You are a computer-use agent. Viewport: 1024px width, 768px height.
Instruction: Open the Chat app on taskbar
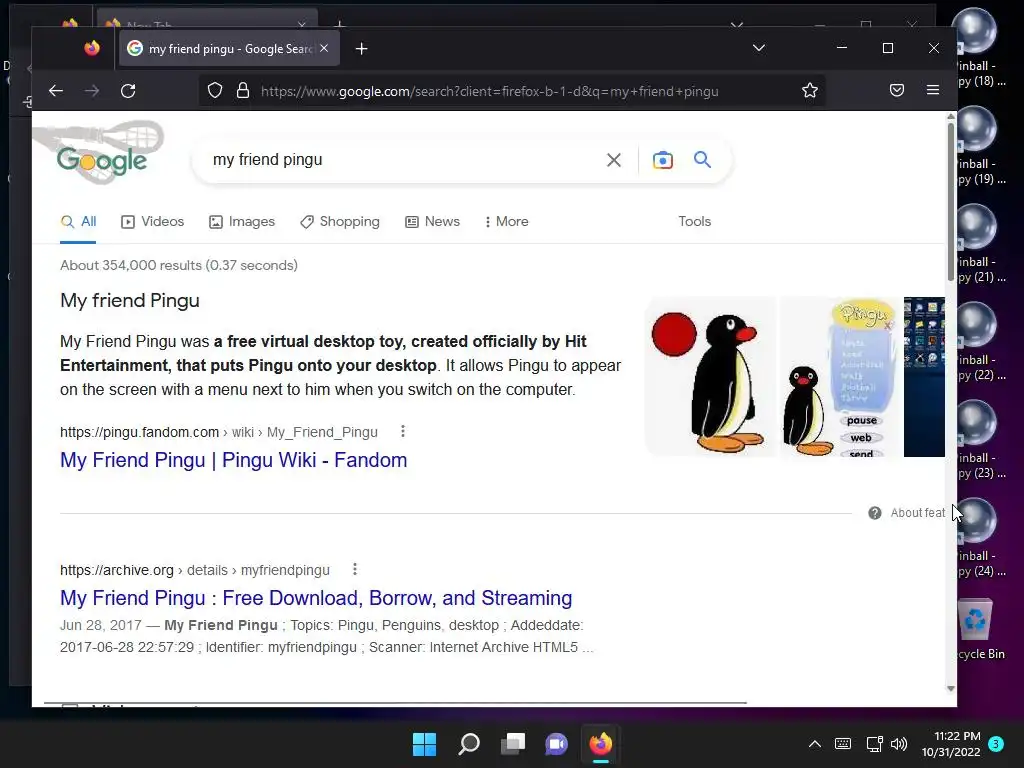[556, 744]
